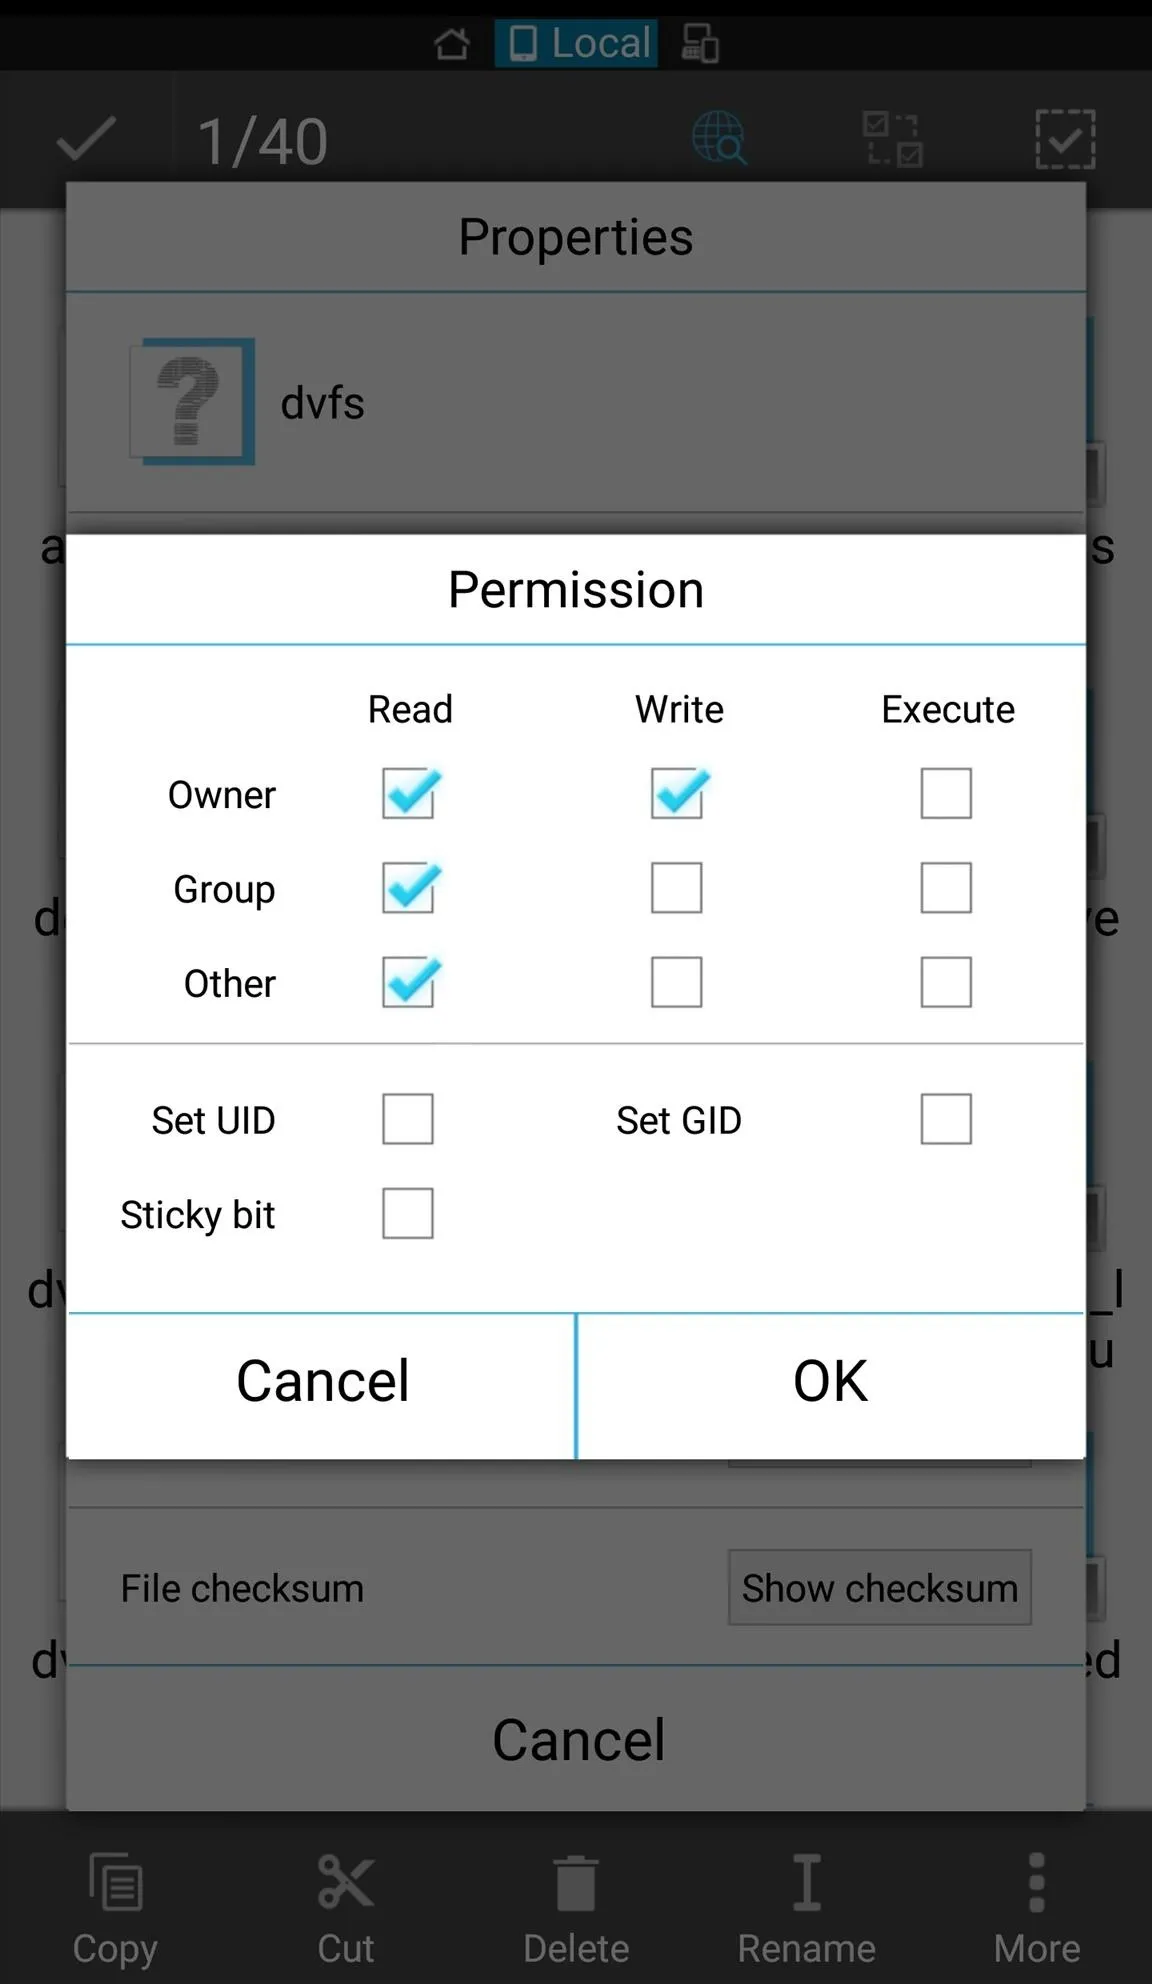
Task: Tap the Rename icon
Action: click(806, 1909)
